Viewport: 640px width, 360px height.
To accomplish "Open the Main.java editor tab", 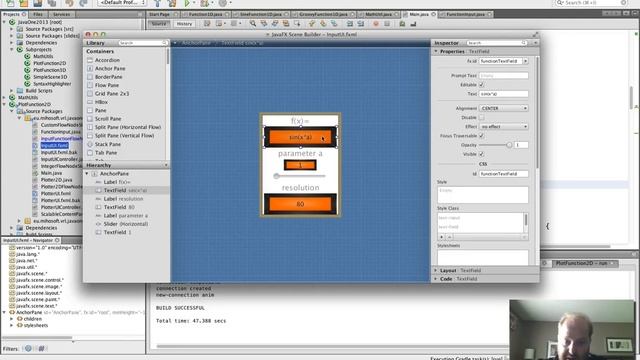I will pos(419,14).
